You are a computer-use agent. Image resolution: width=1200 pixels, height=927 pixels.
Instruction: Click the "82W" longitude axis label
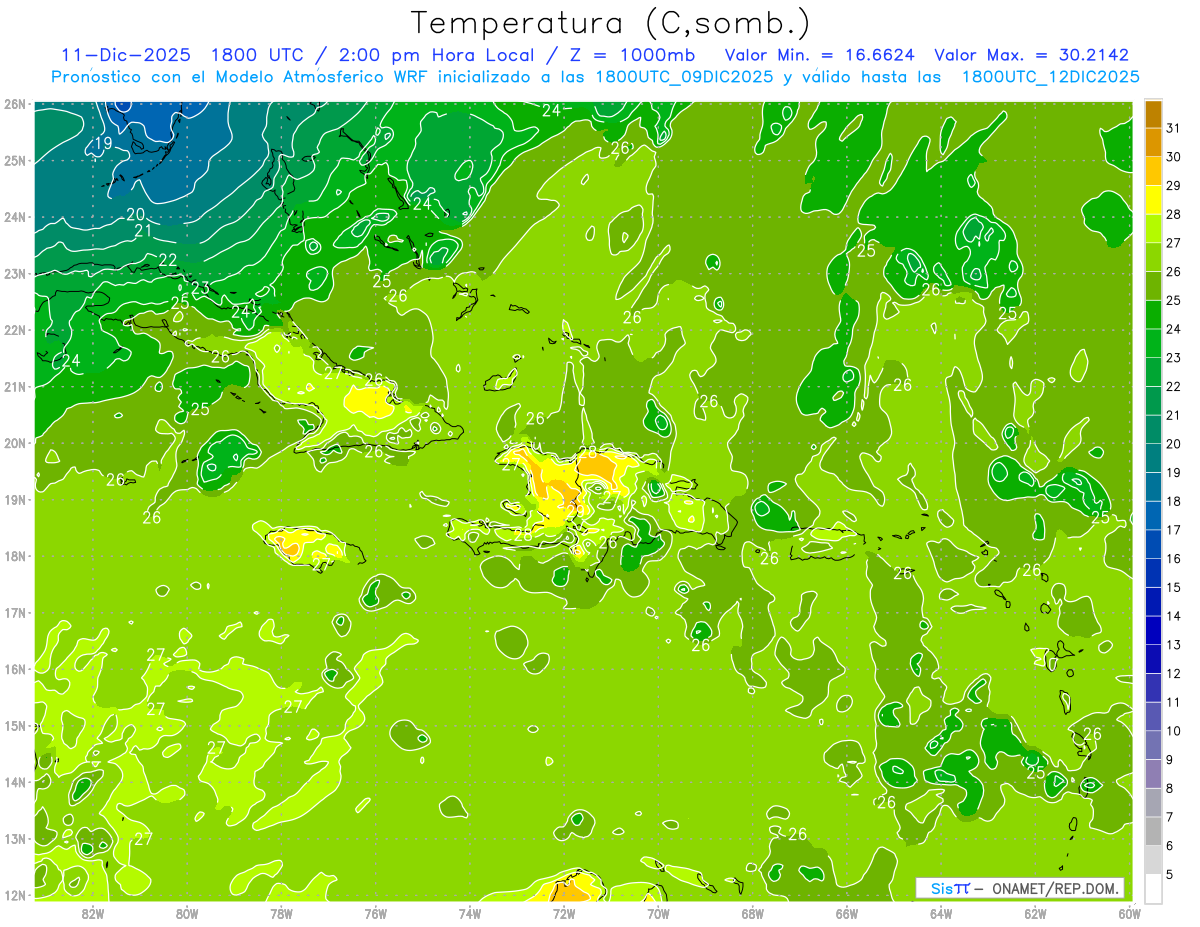click(93, 914)
